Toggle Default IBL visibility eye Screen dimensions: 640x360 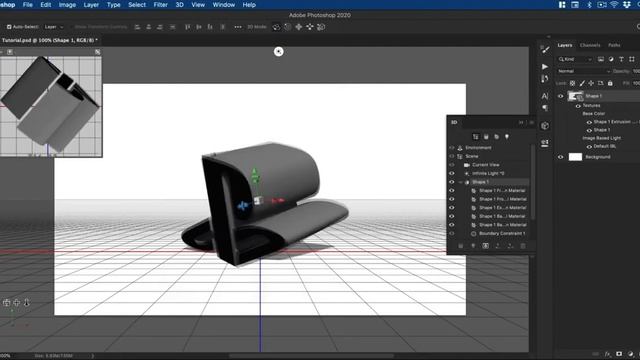pos(589,147)
